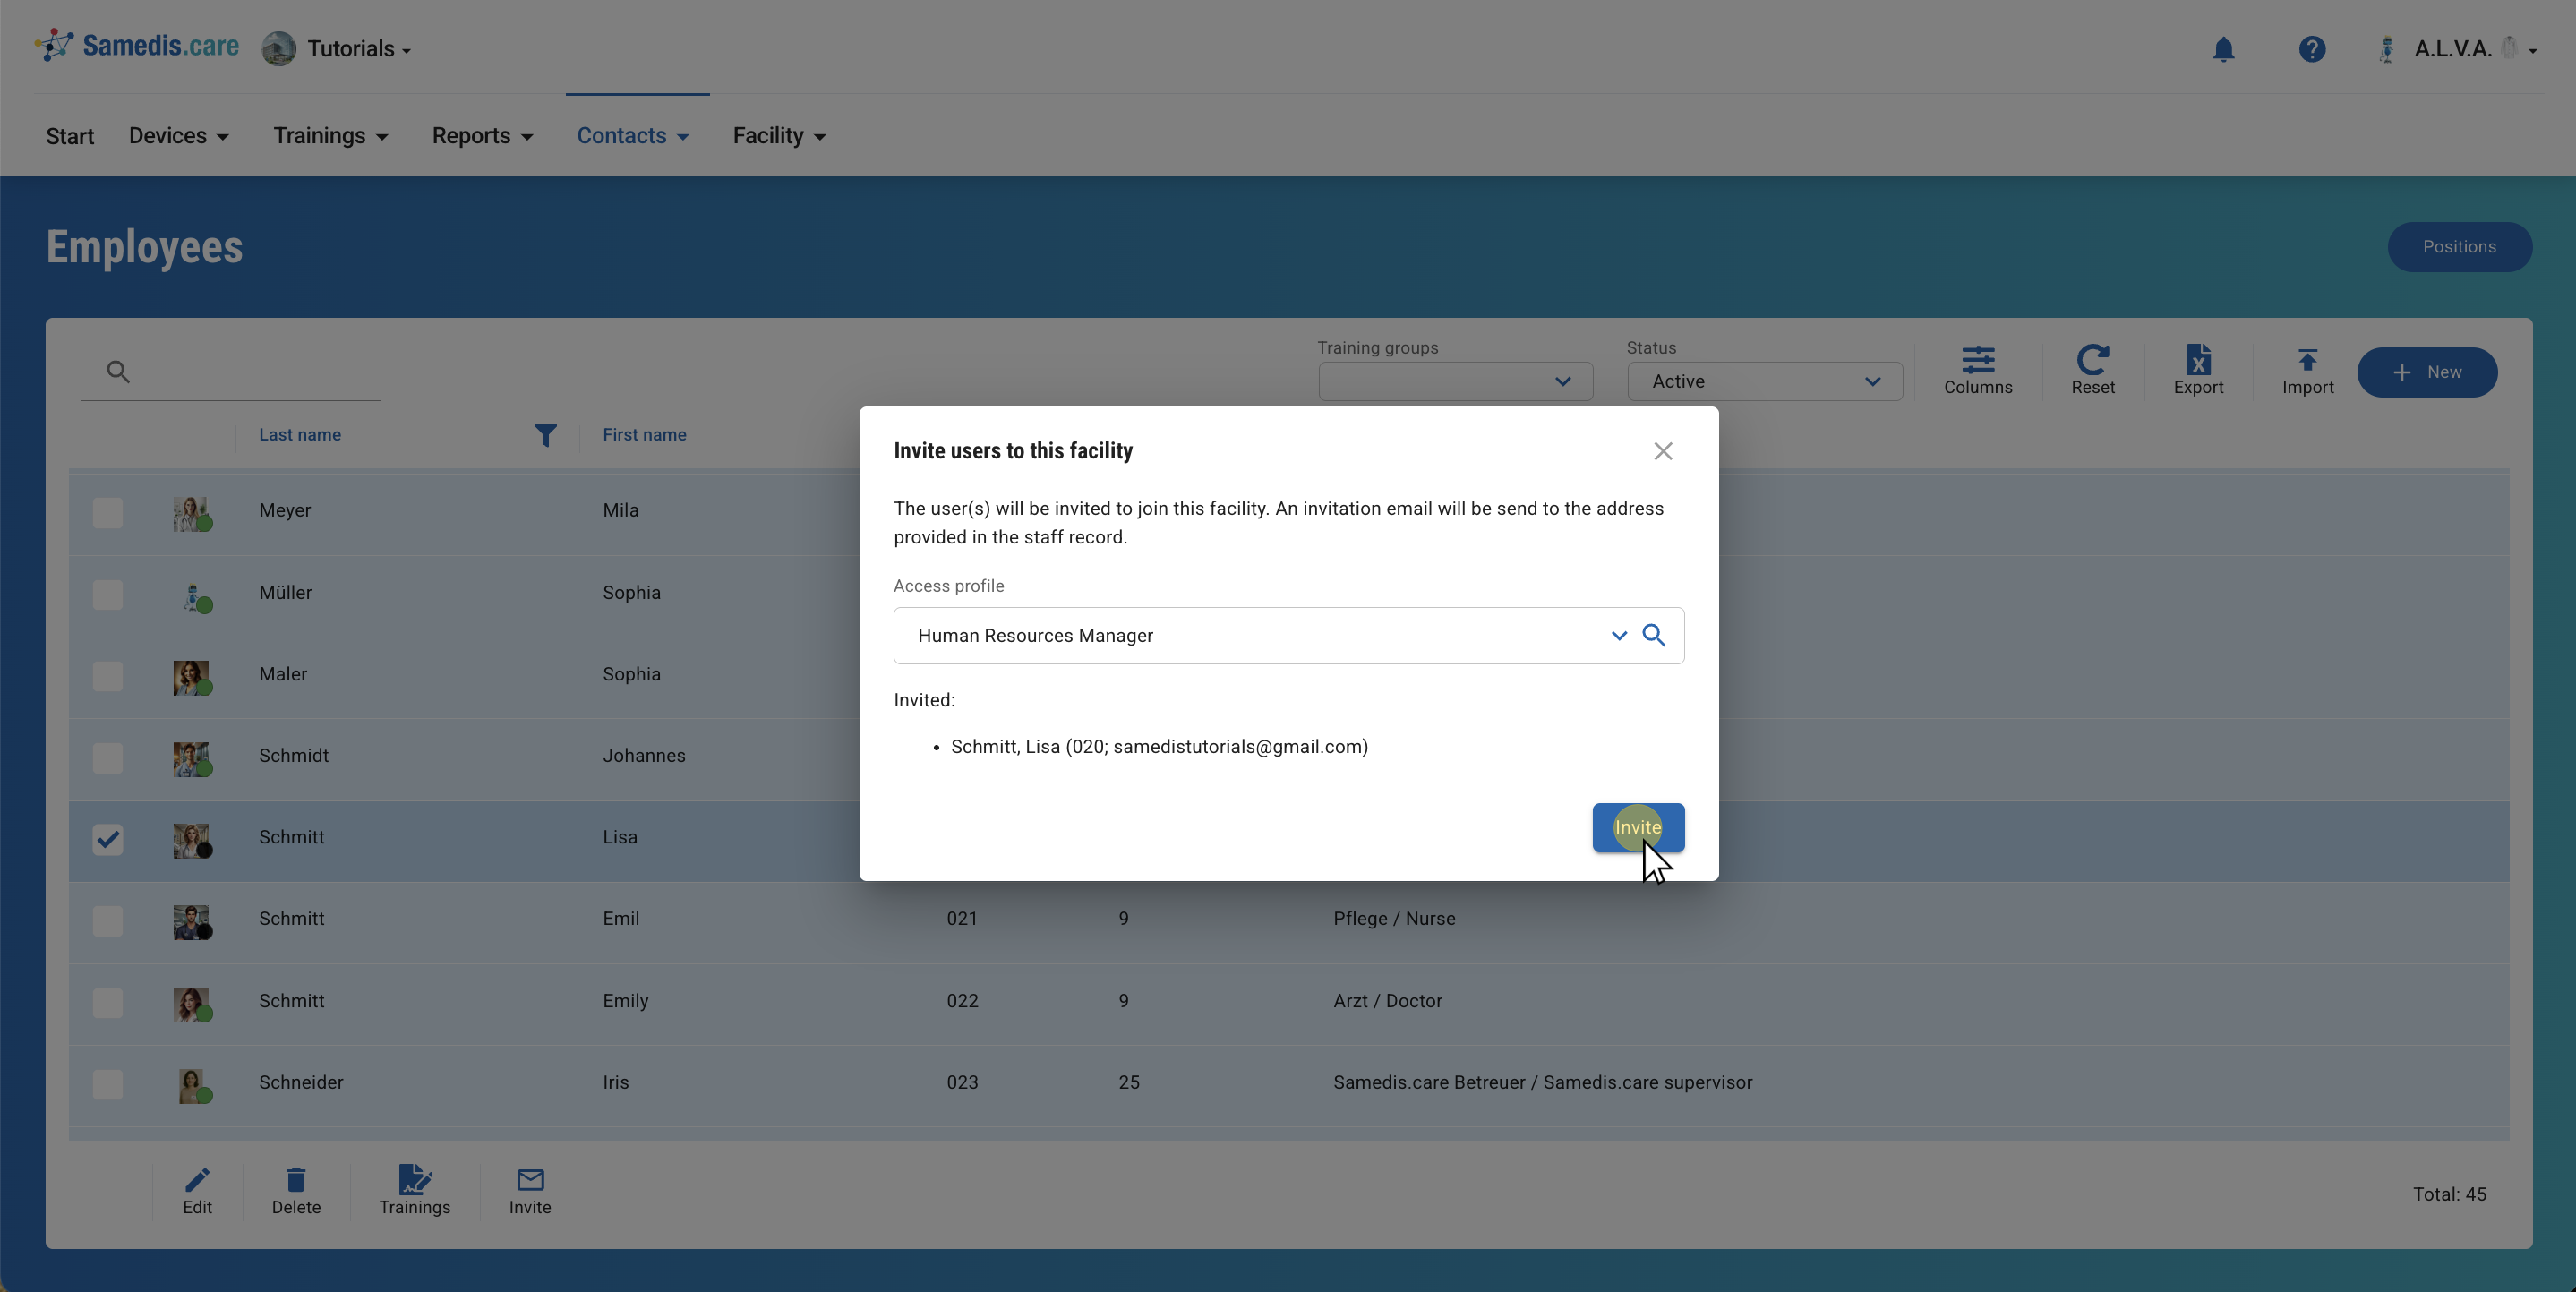The width and height of the screenshot is (2576, 1292).
Task: Select the Iris Schneider row checkbox
Action: 108,1084
